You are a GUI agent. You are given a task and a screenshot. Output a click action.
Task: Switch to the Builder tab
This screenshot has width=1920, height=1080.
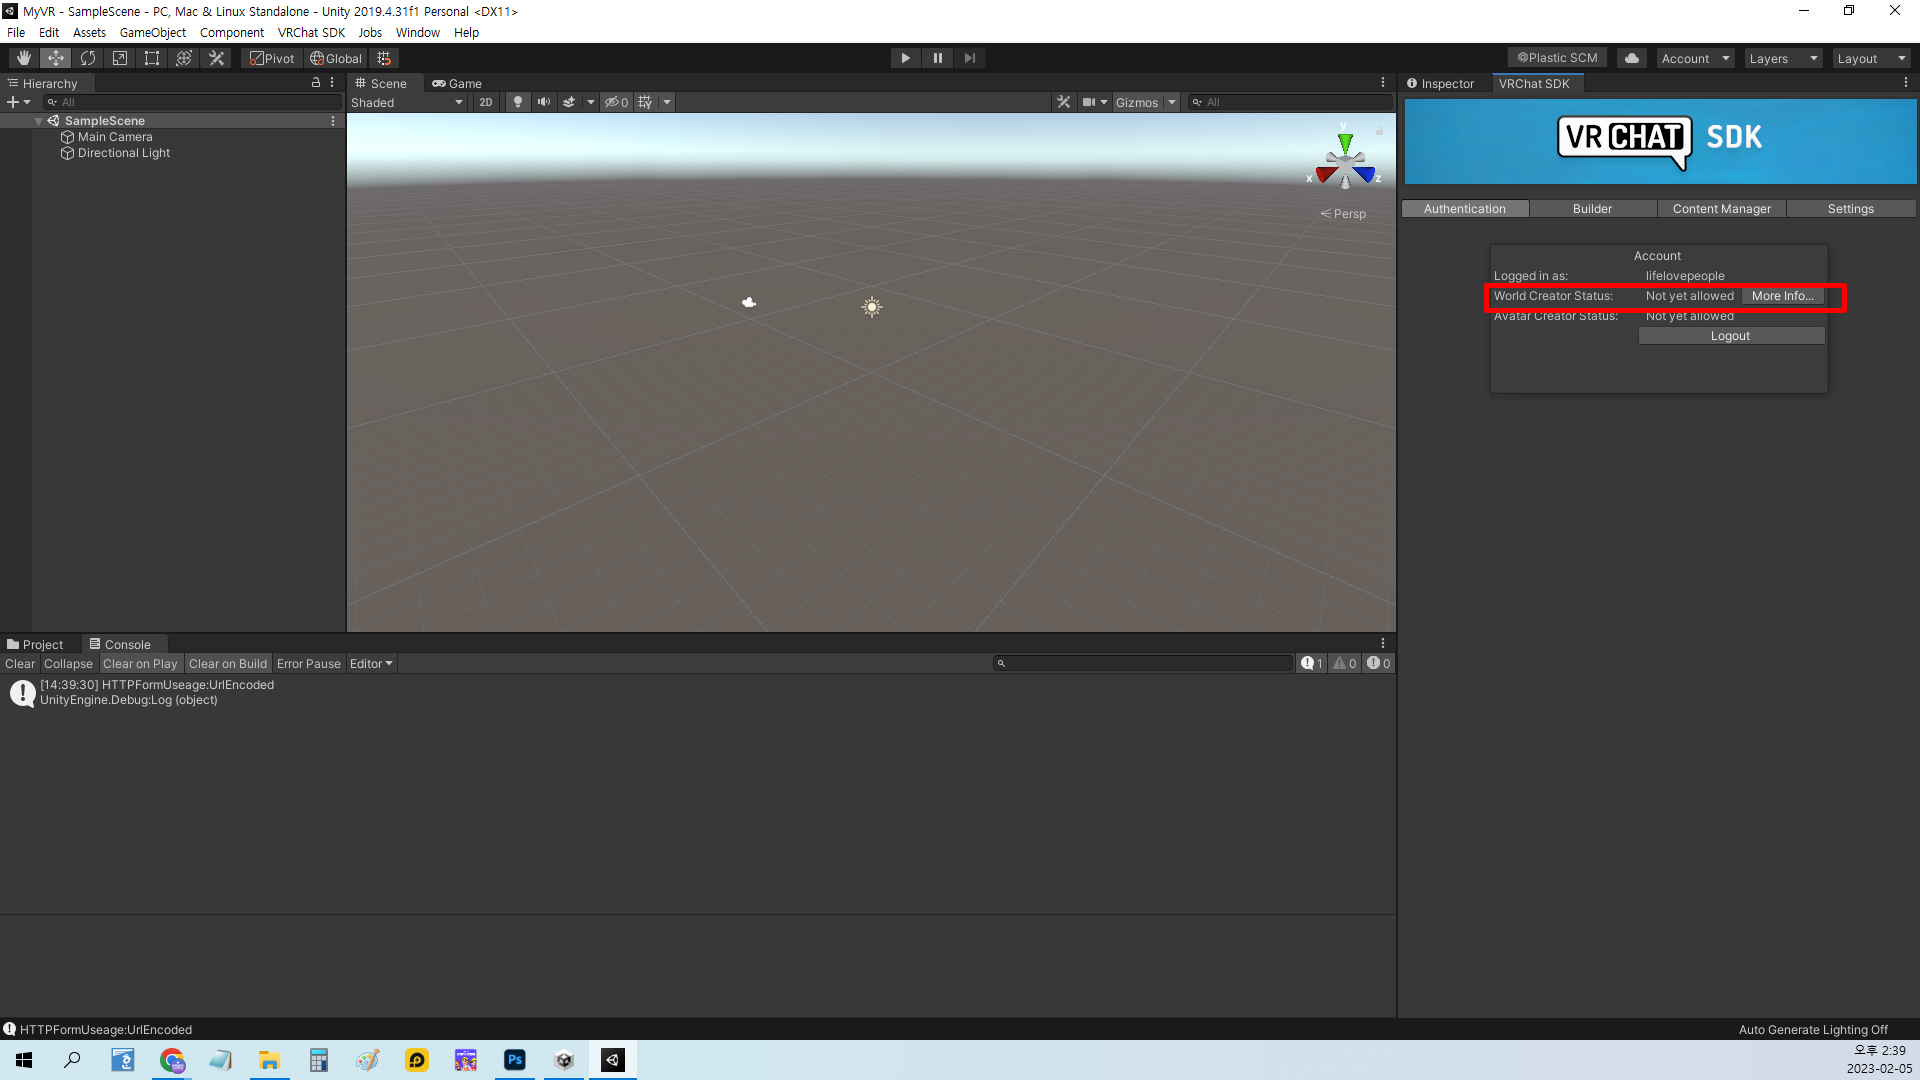coord(1592,209)
